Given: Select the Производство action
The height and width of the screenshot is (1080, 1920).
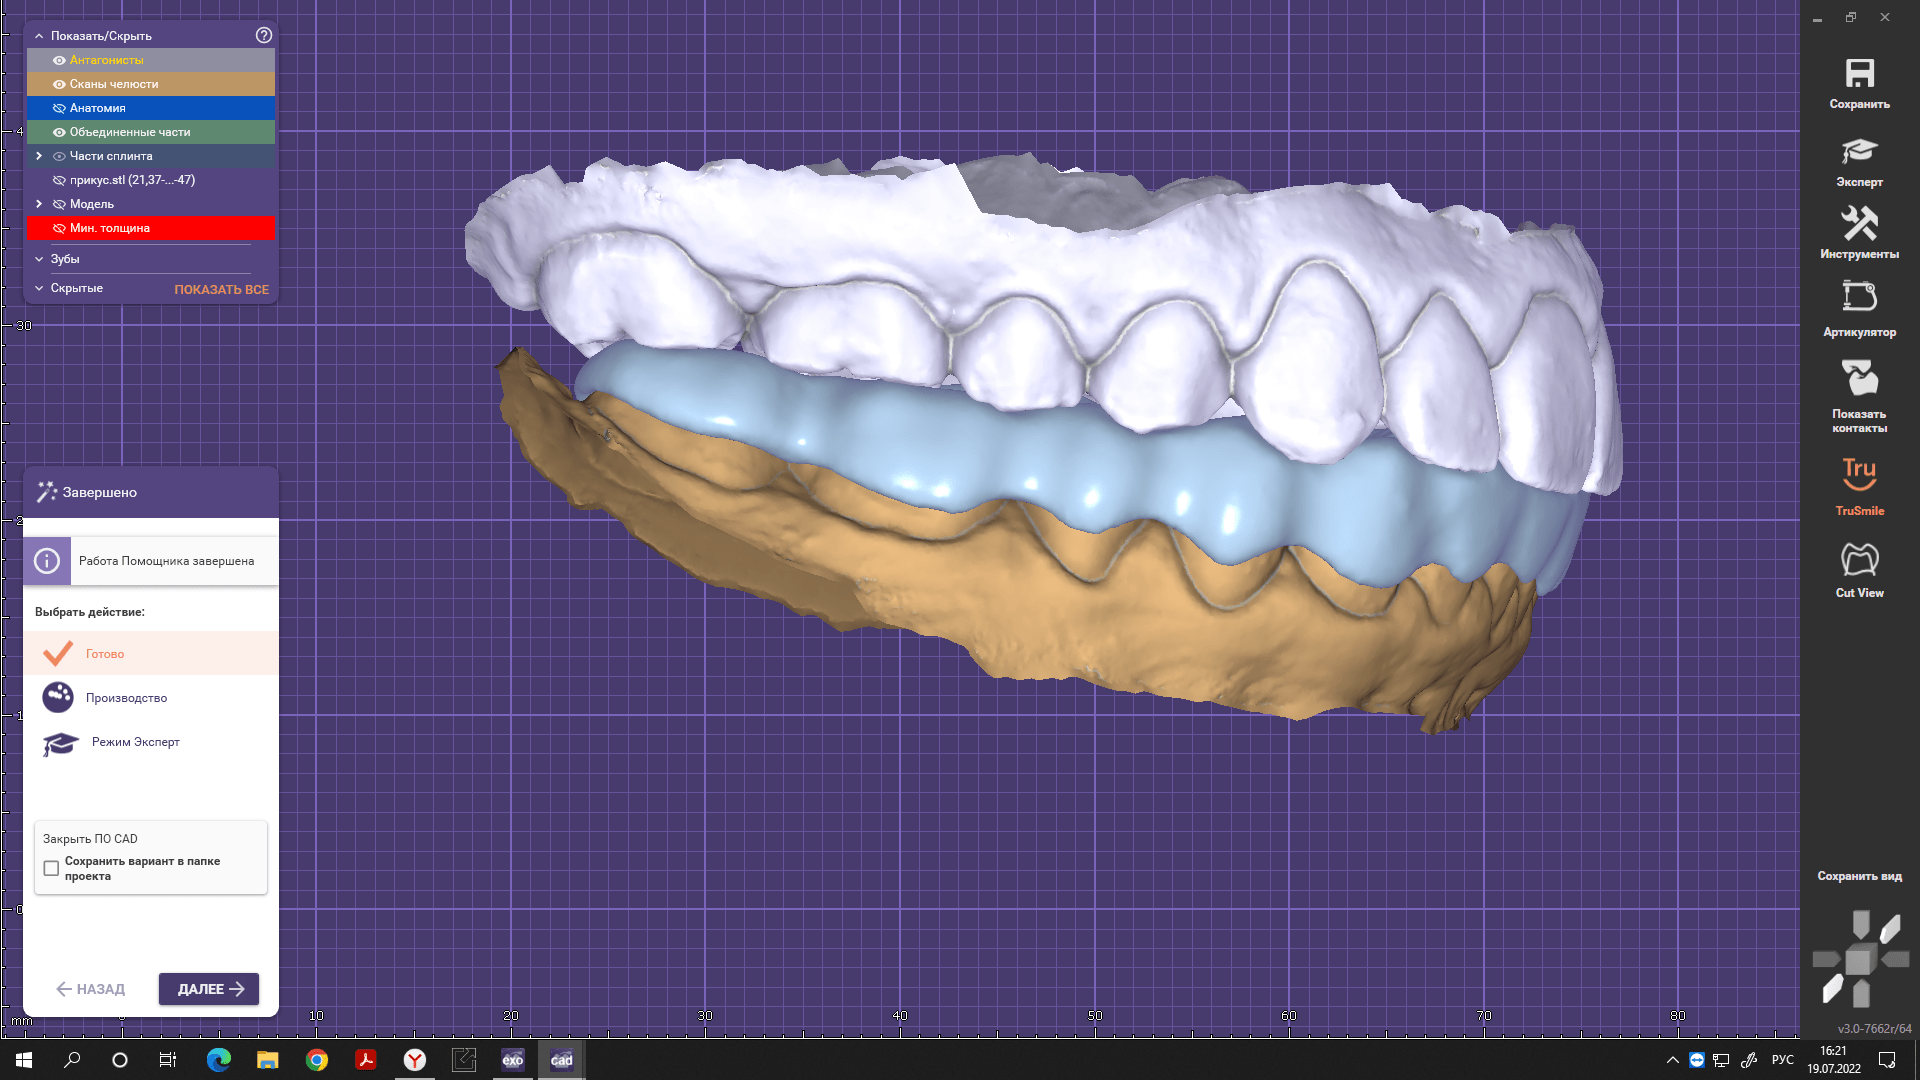Looking at the screenshot, I should 126,698.
